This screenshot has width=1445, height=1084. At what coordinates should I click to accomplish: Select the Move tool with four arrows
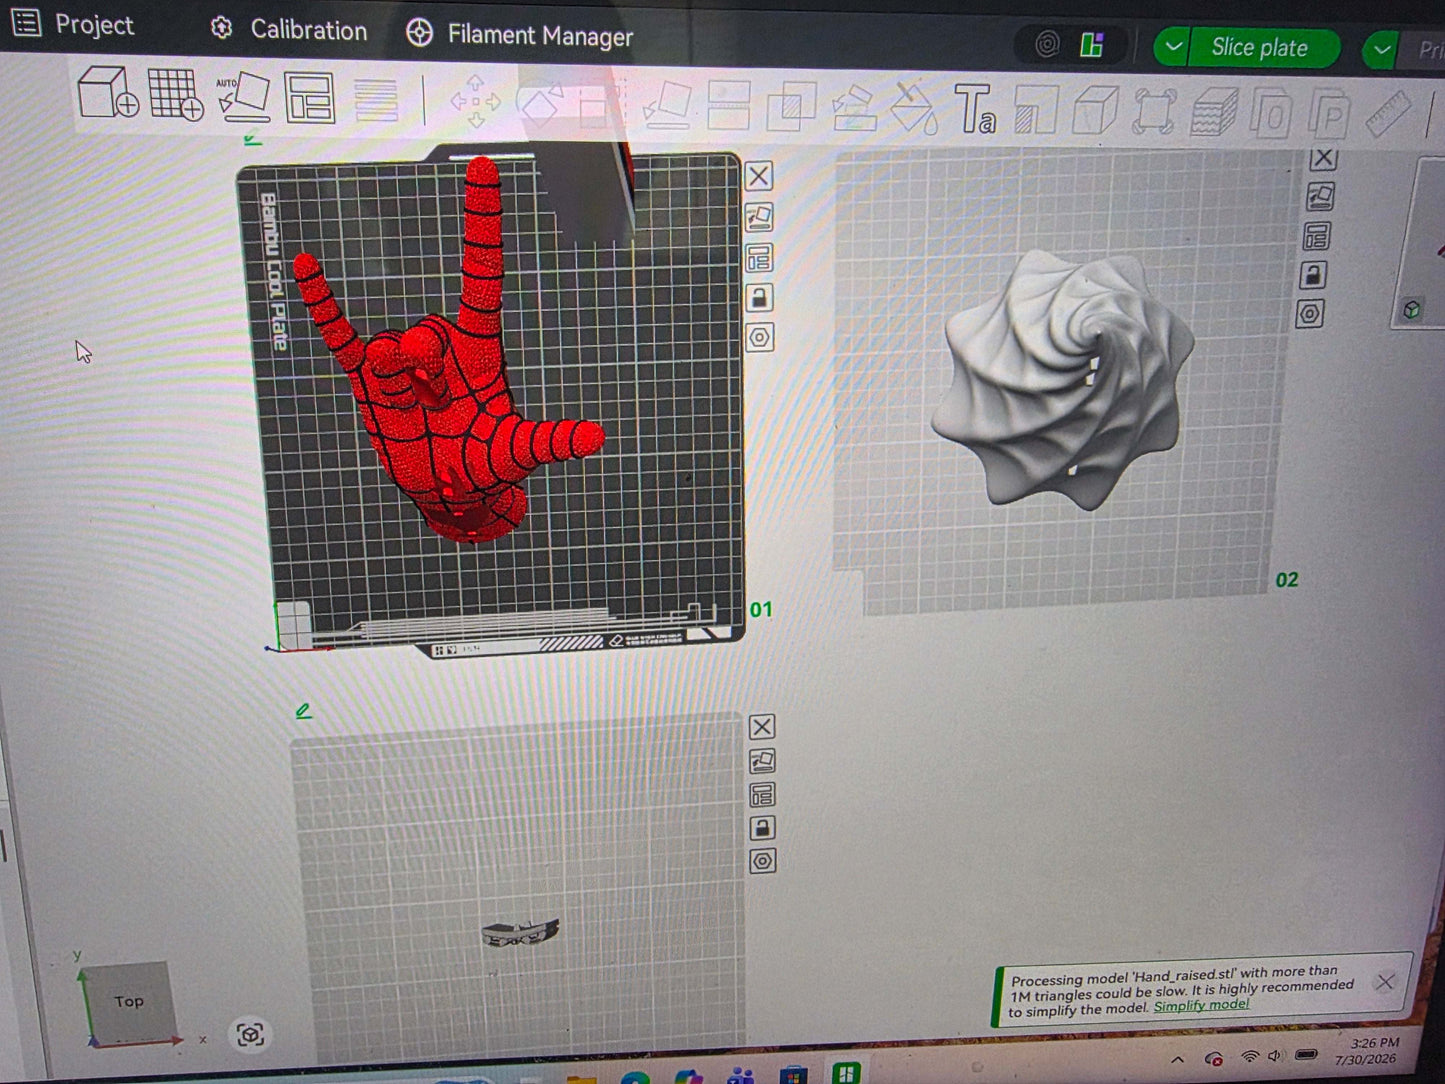pyautogui.click(x=476, y=101)
